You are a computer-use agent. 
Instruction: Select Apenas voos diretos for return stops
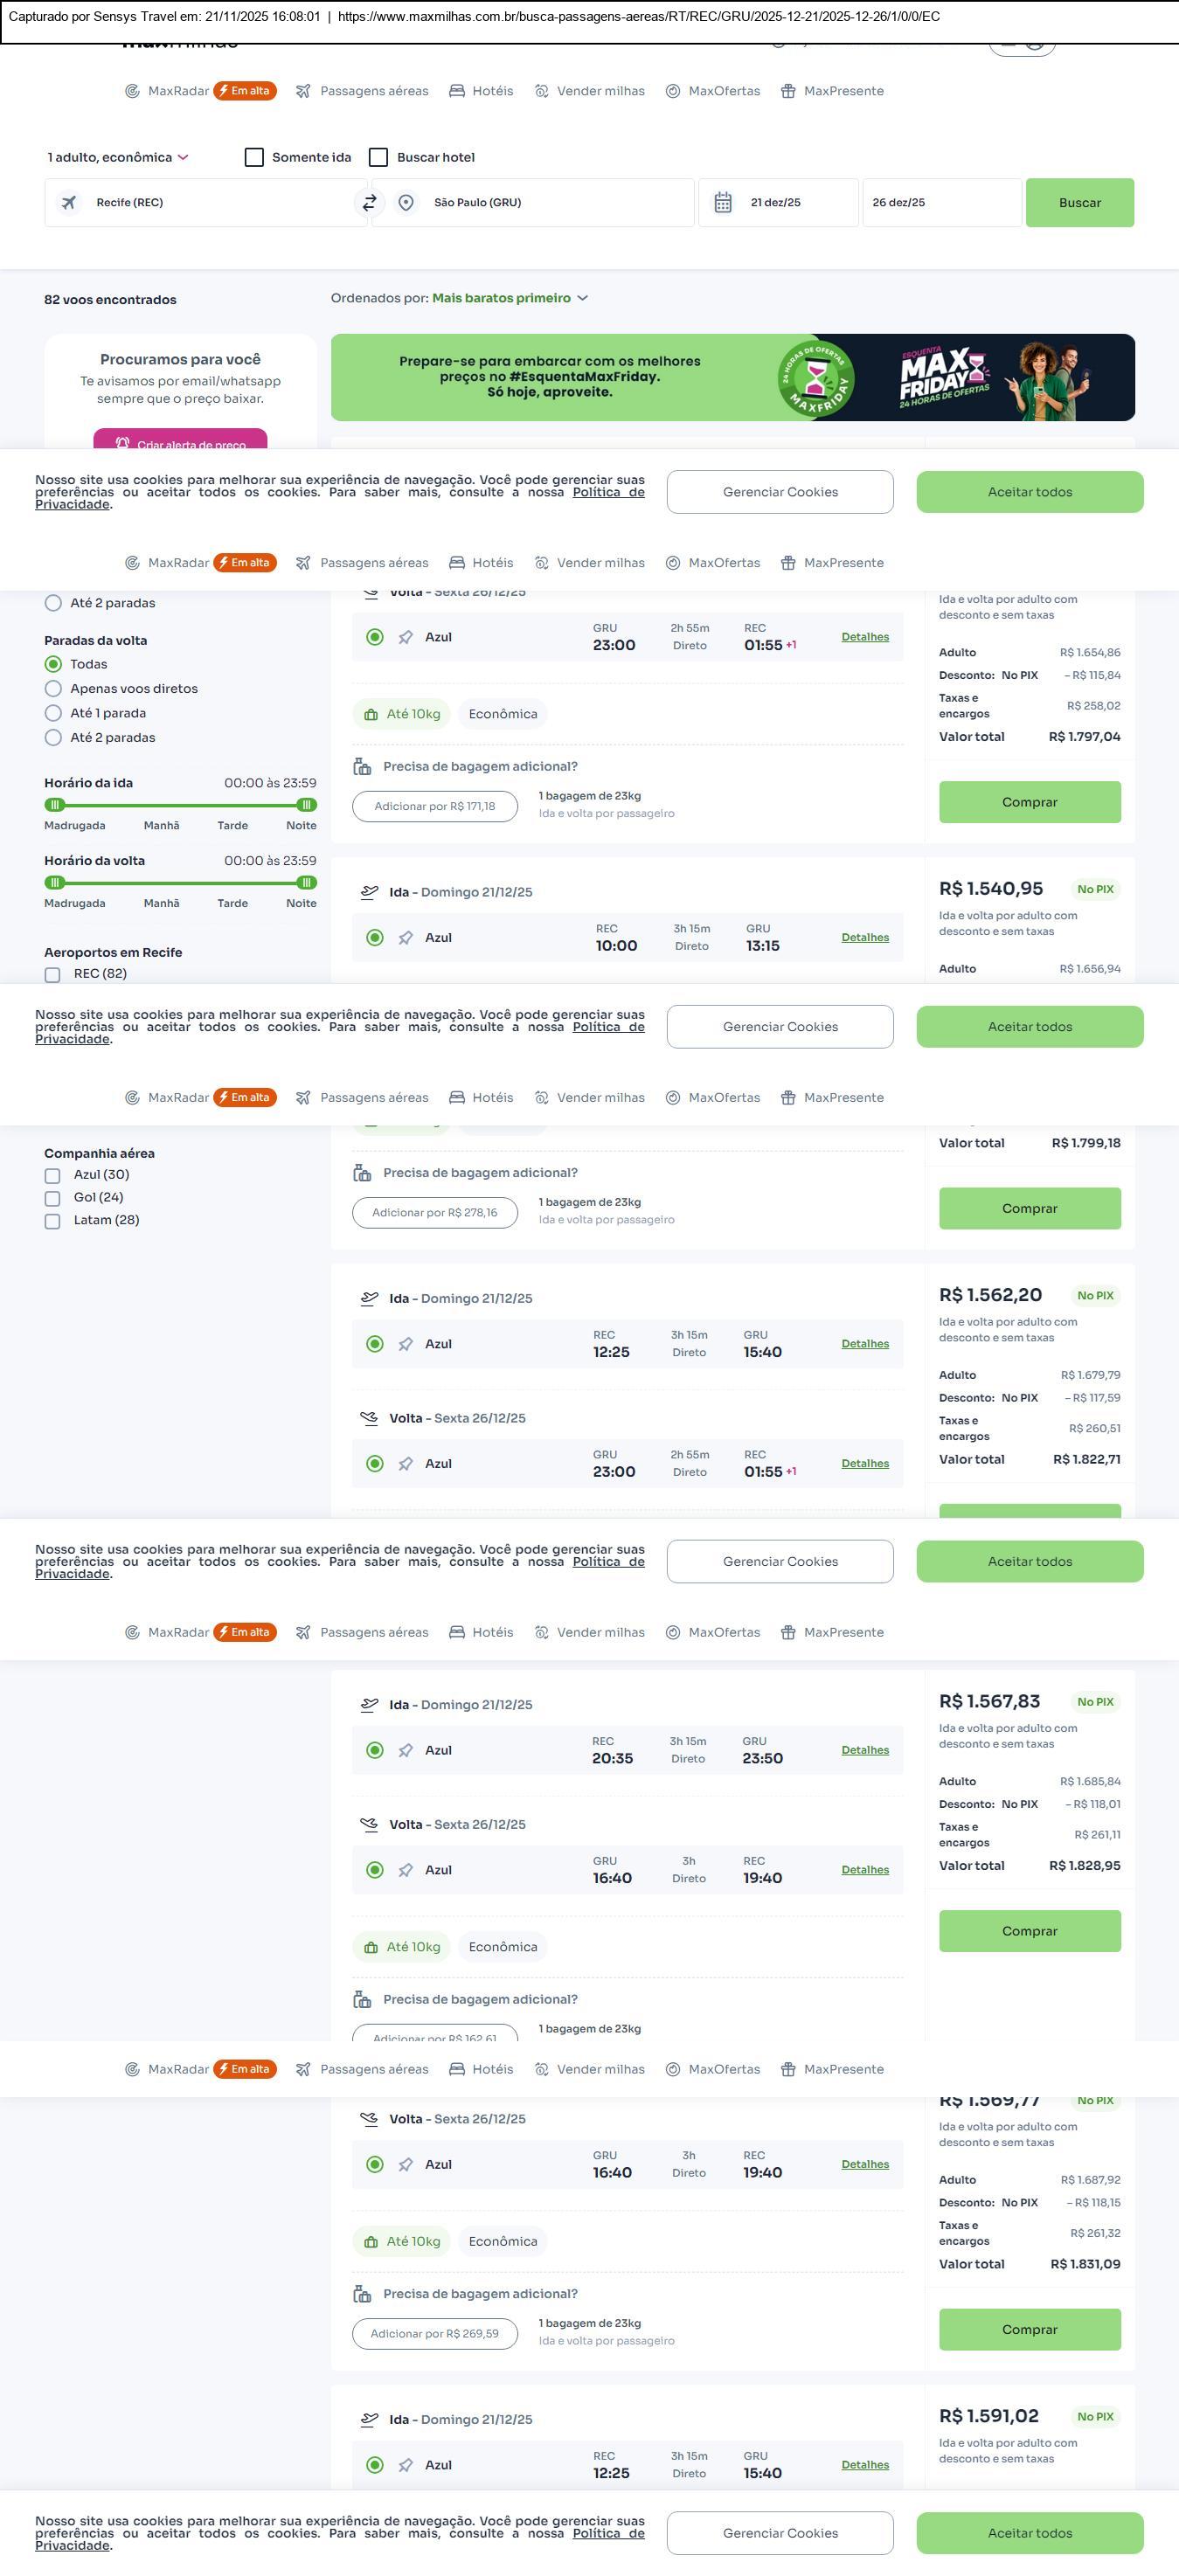(x=54, y=688)
